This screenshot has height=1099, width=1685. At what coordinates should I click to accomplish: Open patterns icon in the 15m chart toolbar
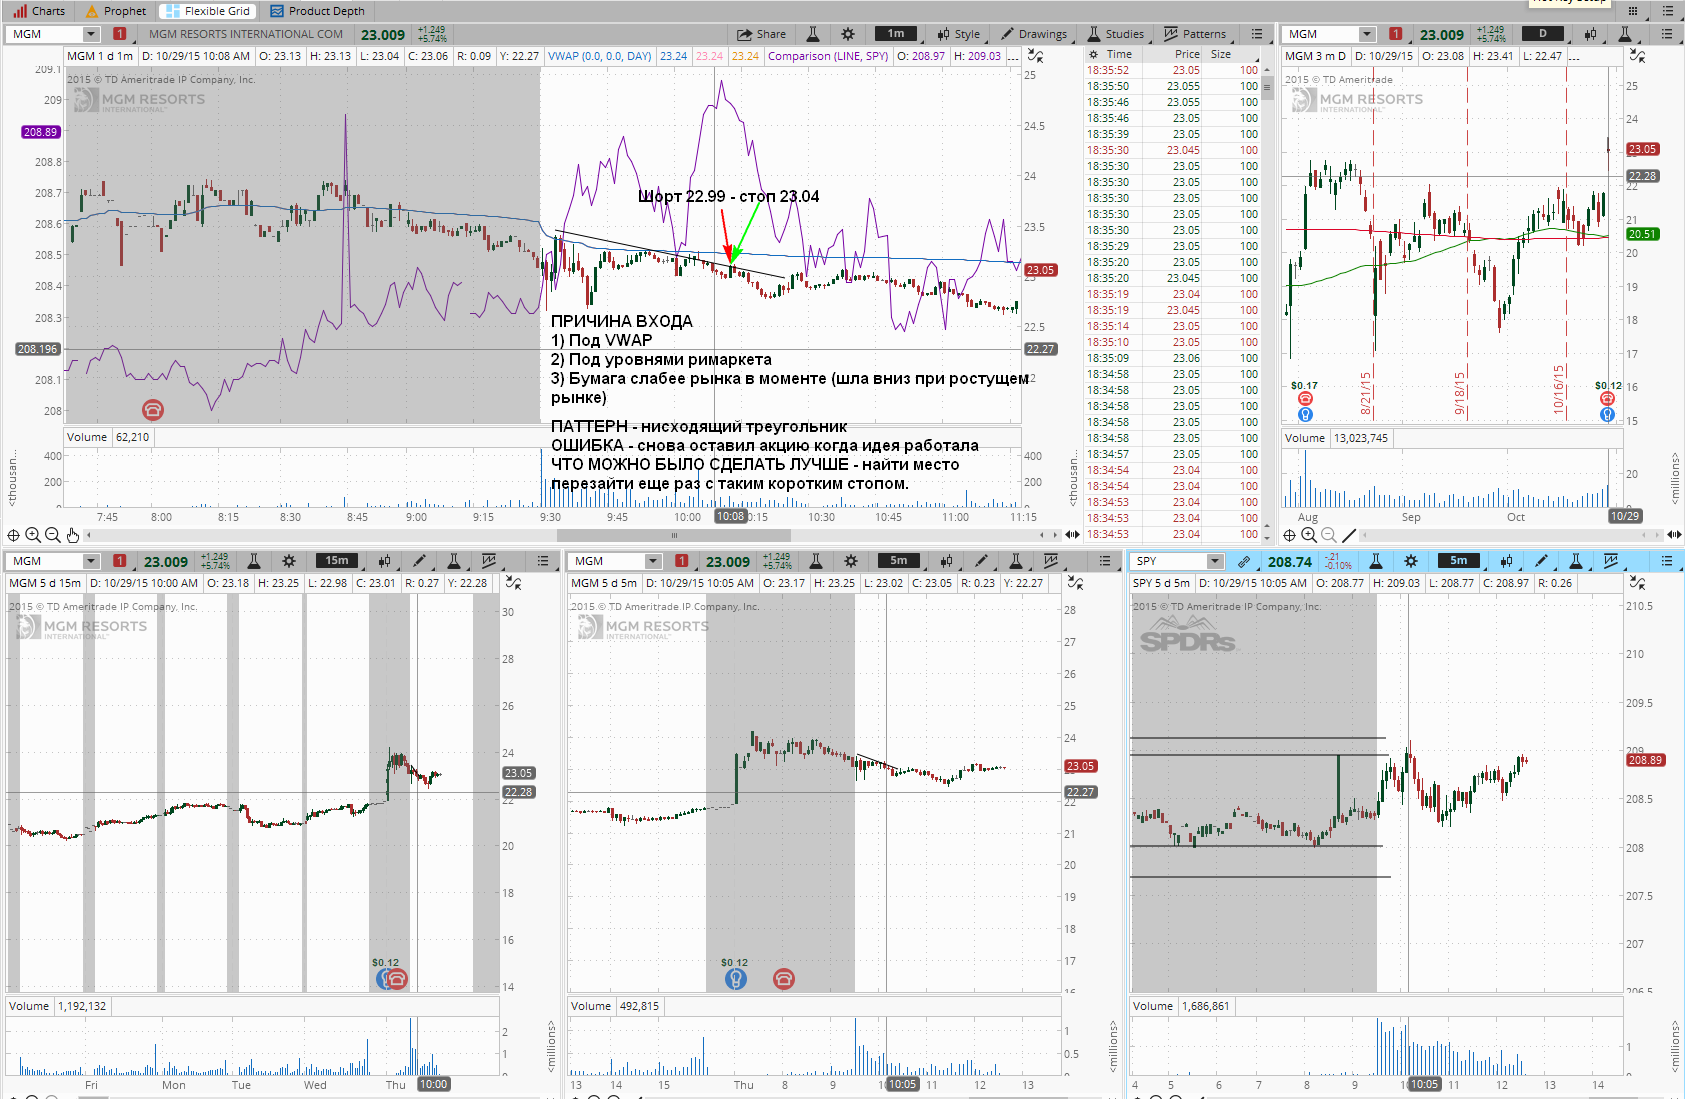coord(489,561)
